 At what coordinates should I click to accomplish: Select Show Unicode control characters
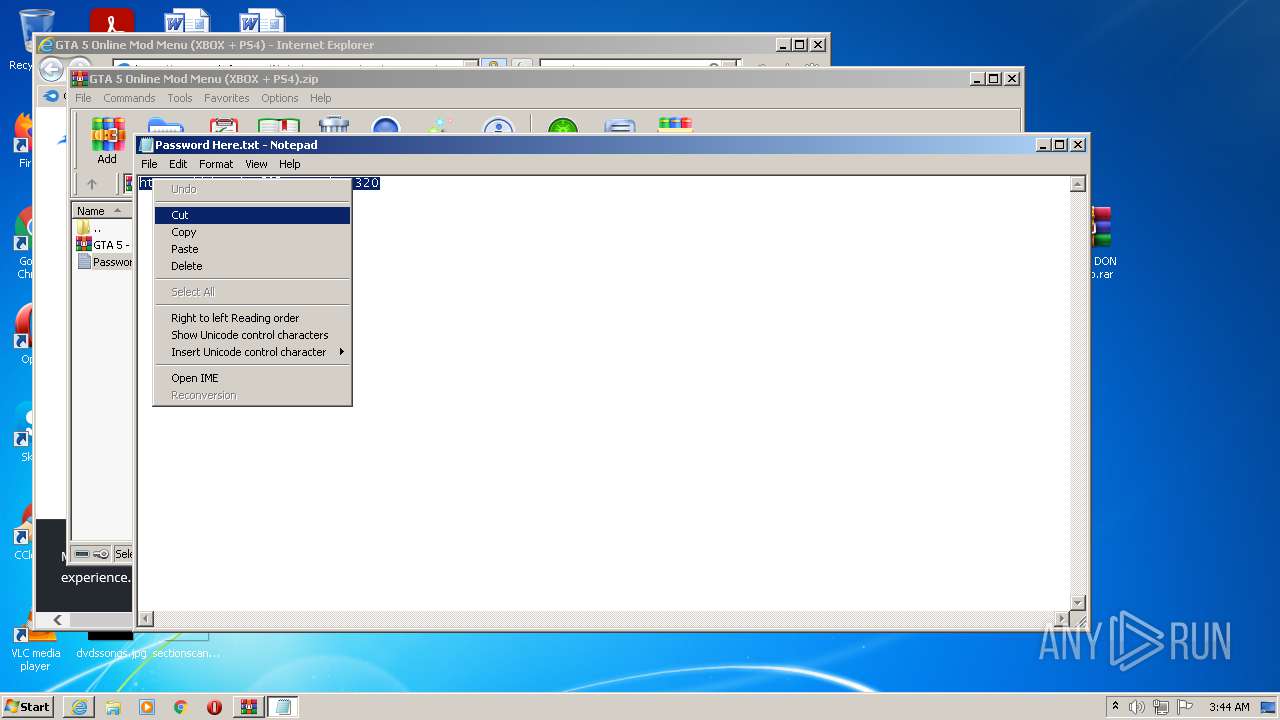tap(252, 335)
